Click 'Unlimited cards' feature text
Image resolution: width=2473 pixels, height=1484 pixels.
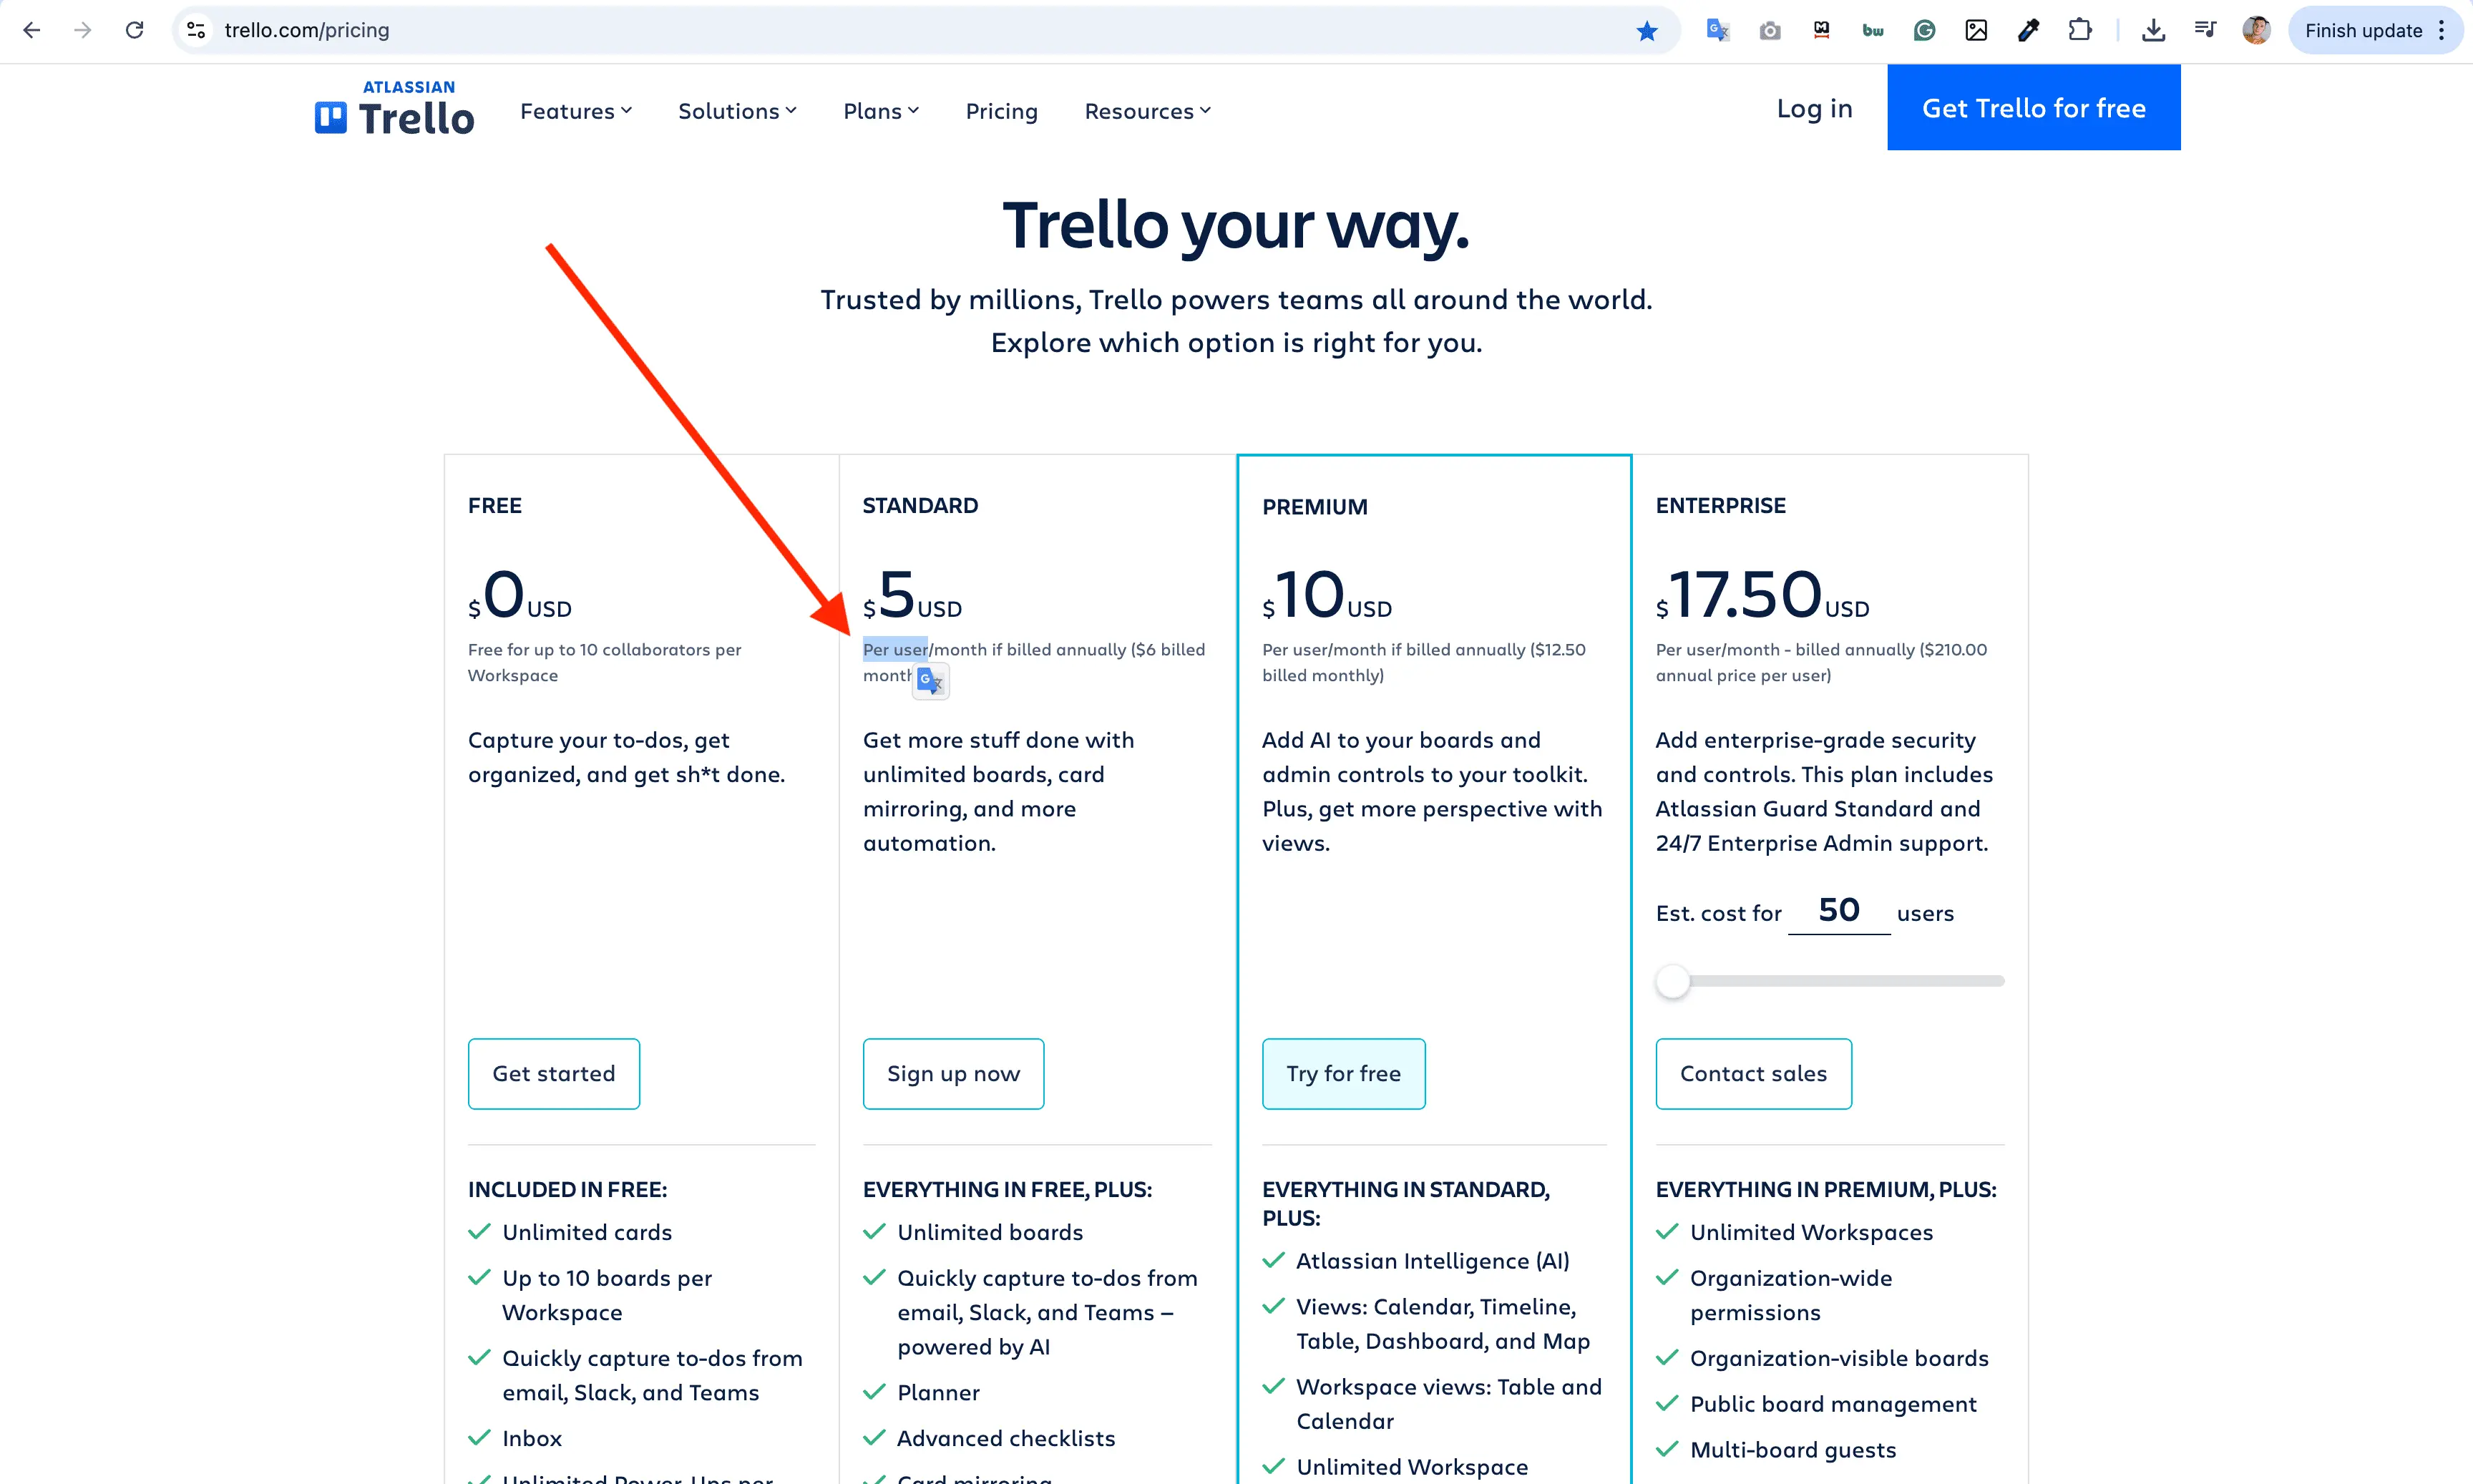587,1232
